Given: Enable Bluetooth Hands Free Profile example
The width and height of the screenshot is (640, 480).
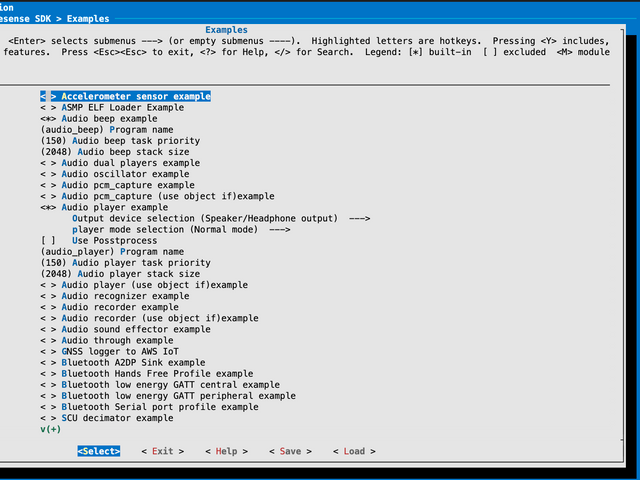Looking at the screenshot, I should [x=147, y=373].
